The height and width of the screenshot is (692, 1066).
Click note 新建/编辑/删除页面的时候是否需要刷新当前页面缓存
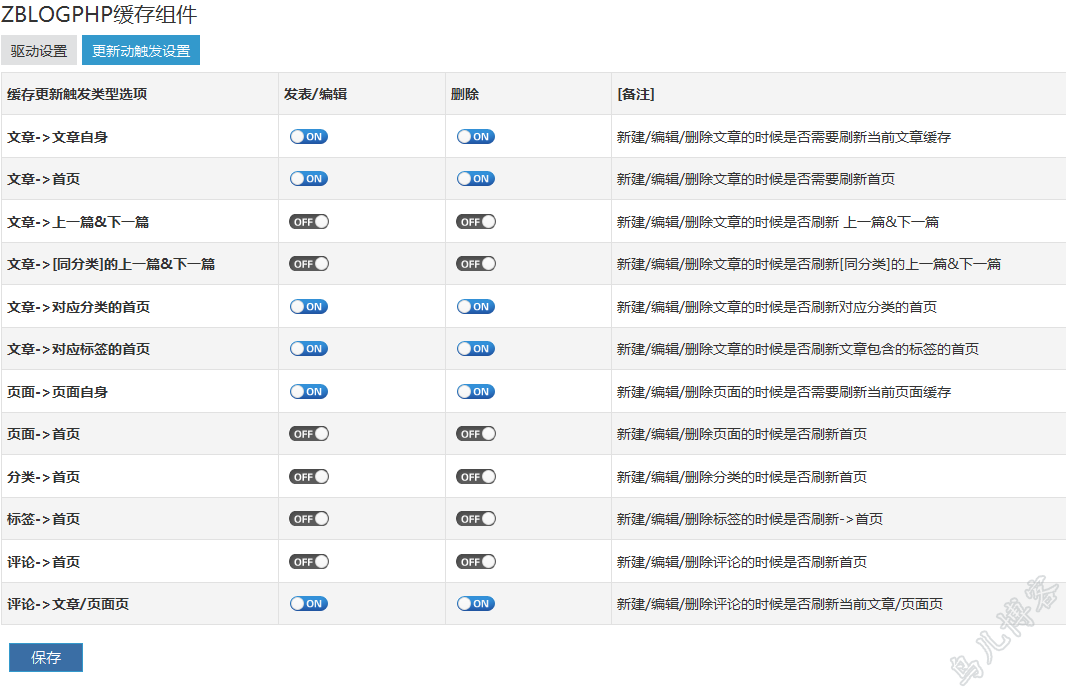[784, 392]
